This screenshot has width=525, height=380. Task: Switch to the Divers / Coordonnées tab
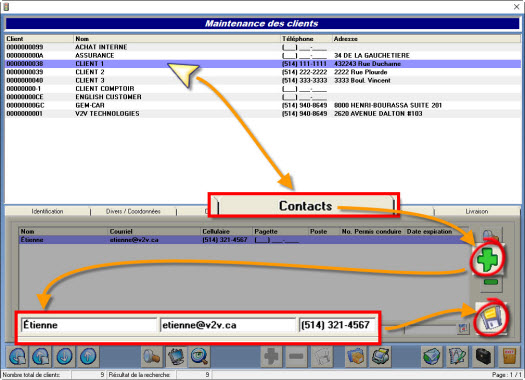click(x=133, y=211)
